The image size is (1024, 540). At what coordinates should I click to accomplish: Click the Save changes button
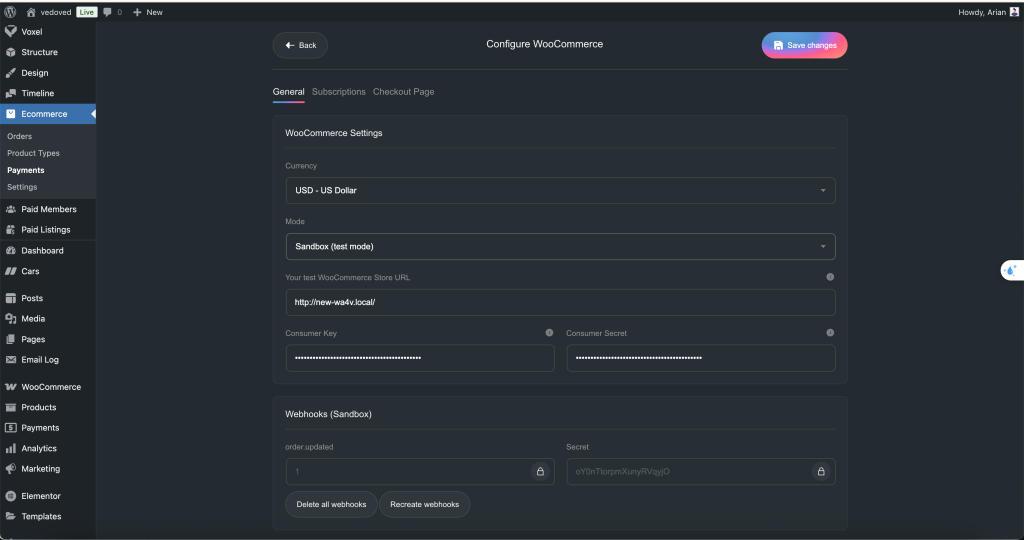click(x=804, y=45)
